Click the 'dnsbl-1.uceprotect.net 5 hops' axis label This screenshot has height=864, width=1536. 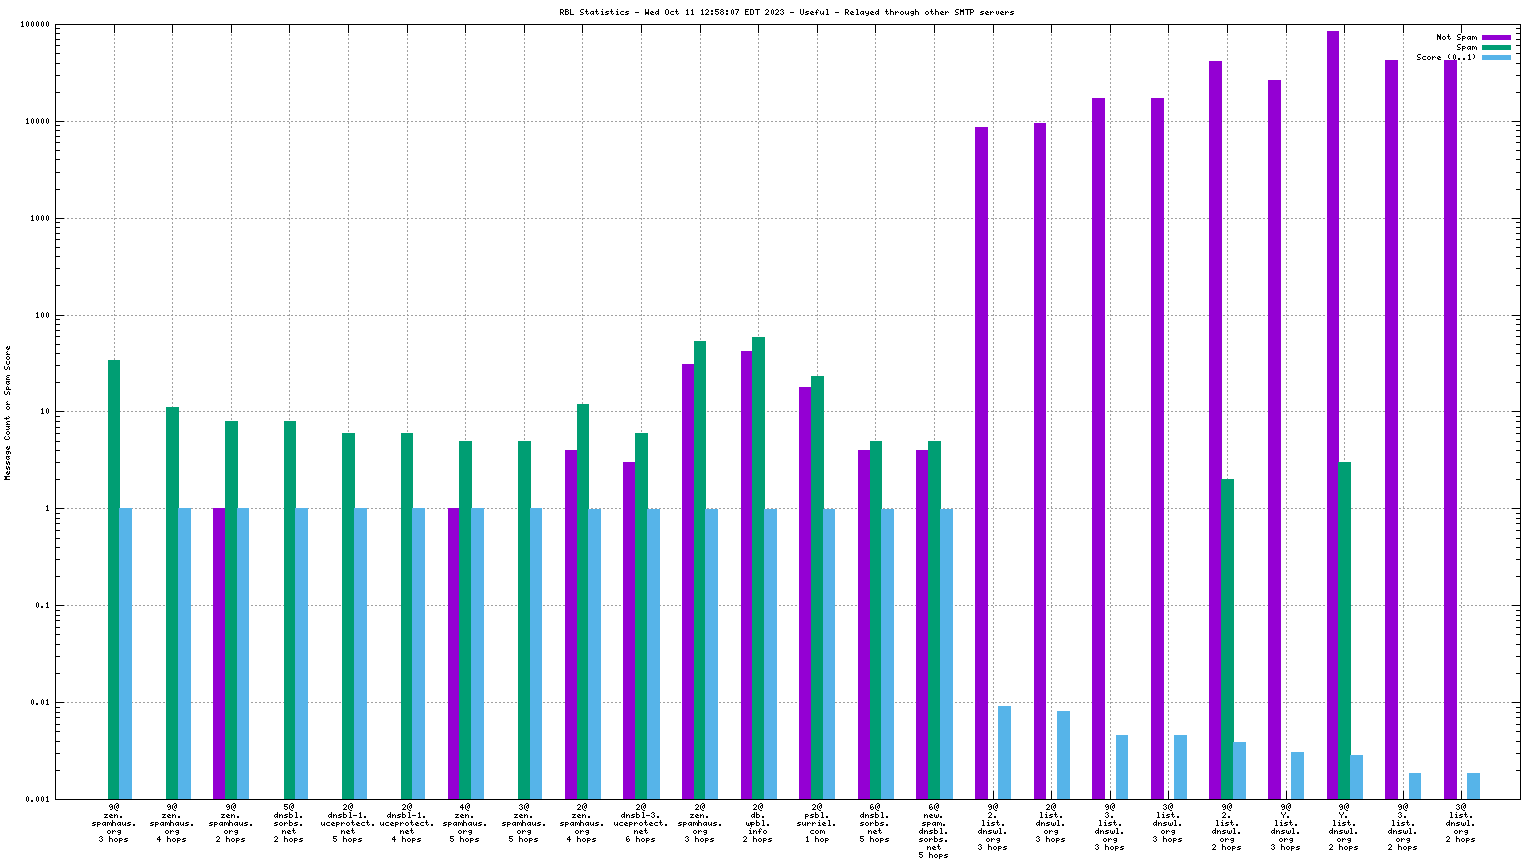point(348,822)
